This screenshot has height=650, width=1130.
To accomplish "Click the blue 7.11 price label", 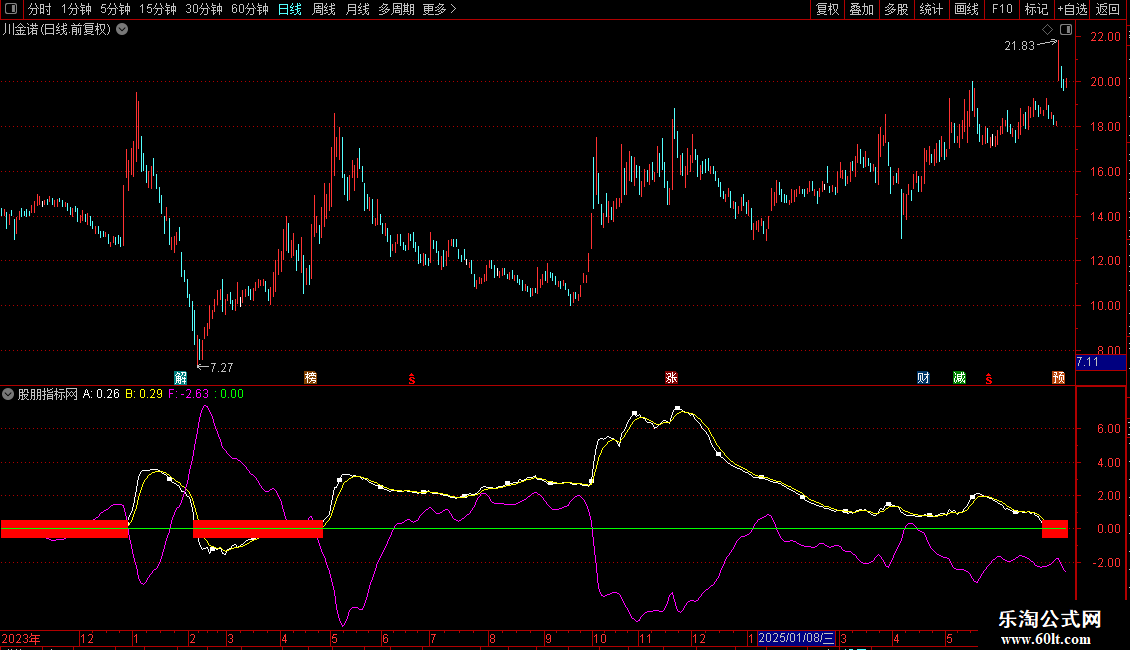I will (1087, 361).
